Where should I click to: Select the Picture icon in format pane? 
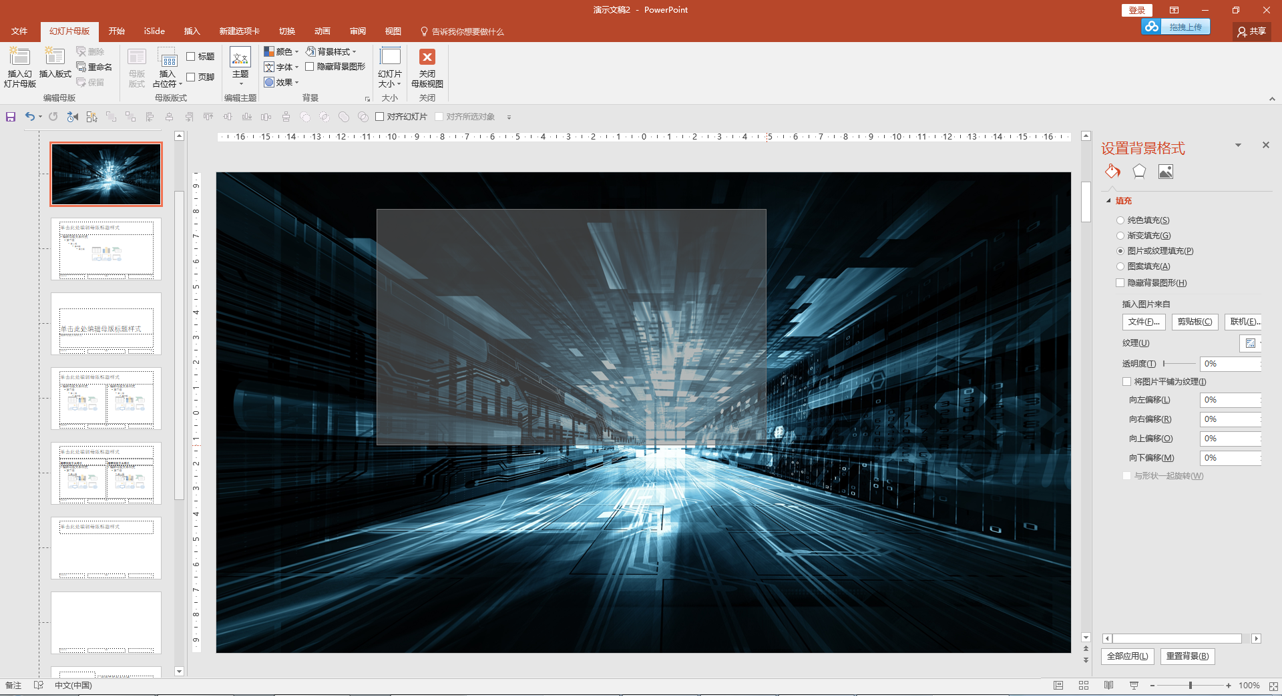tap(1165, 172)
